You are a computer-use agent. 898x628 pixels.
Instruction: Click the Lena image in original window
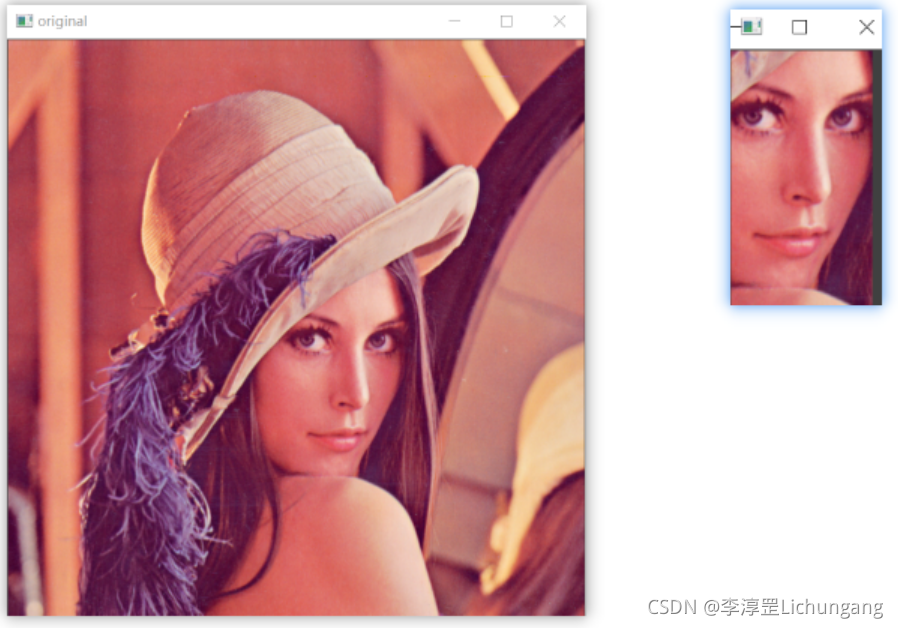pos(296,327)
